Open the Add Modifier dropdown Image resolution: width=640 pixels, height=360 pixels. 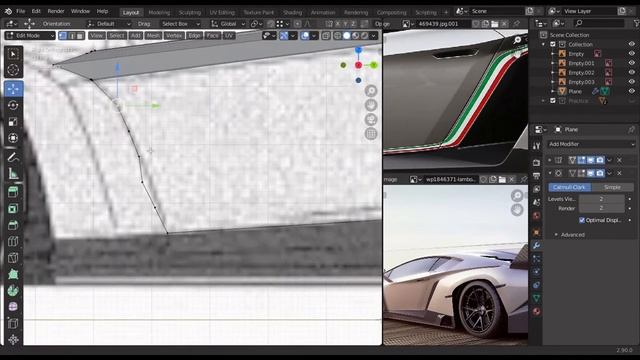pyautogui.click(x=591, y=144)
